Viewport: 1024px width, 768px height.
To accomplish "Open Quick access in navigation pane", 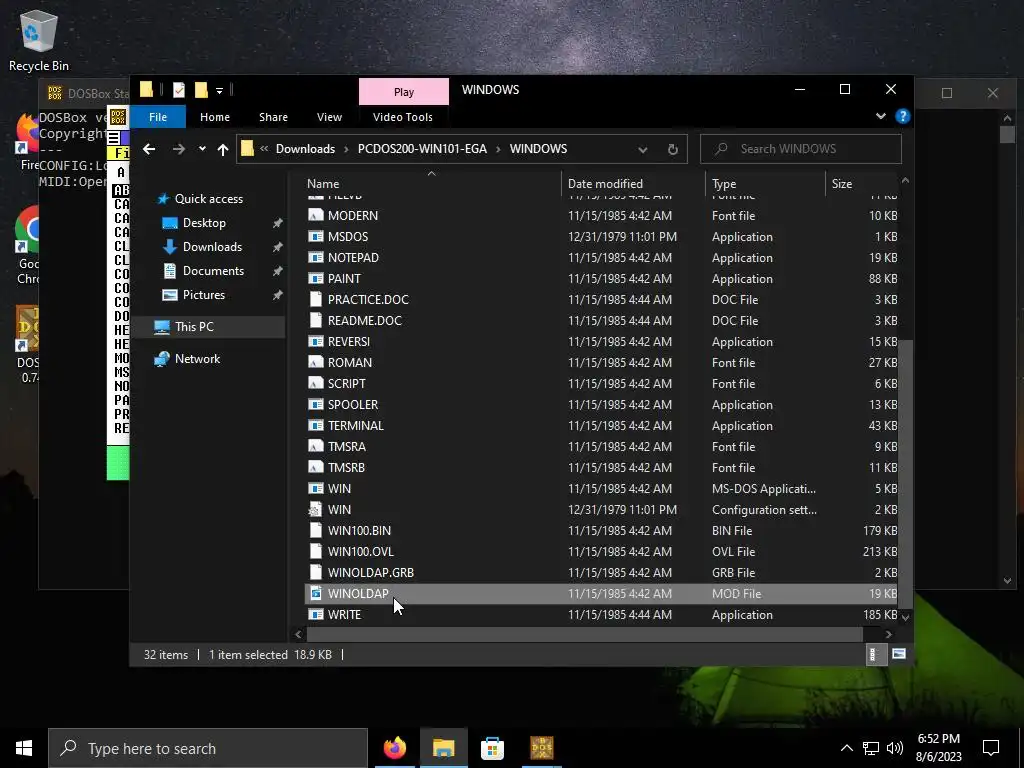I will (208, 199).
